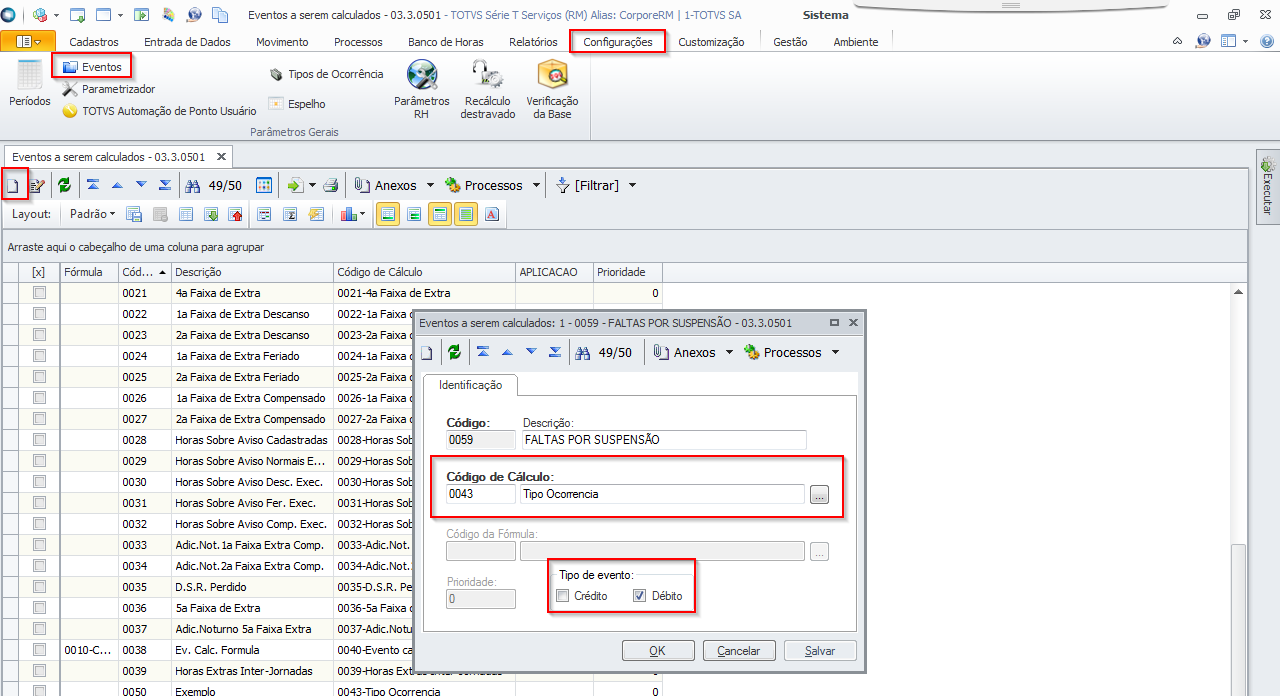Screen dimensions: 1280x696
Task: Select the Configurações ribbon tab
Action: 618,42
